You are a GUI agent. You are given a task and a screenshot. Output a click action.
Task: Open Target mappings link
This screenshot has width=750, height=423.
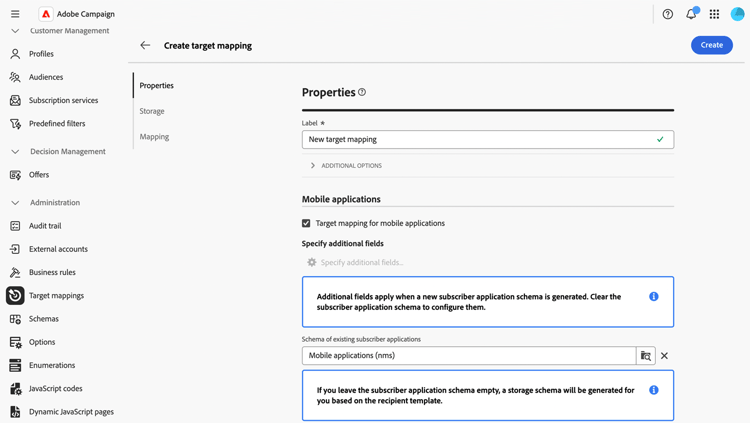[56, 295]
